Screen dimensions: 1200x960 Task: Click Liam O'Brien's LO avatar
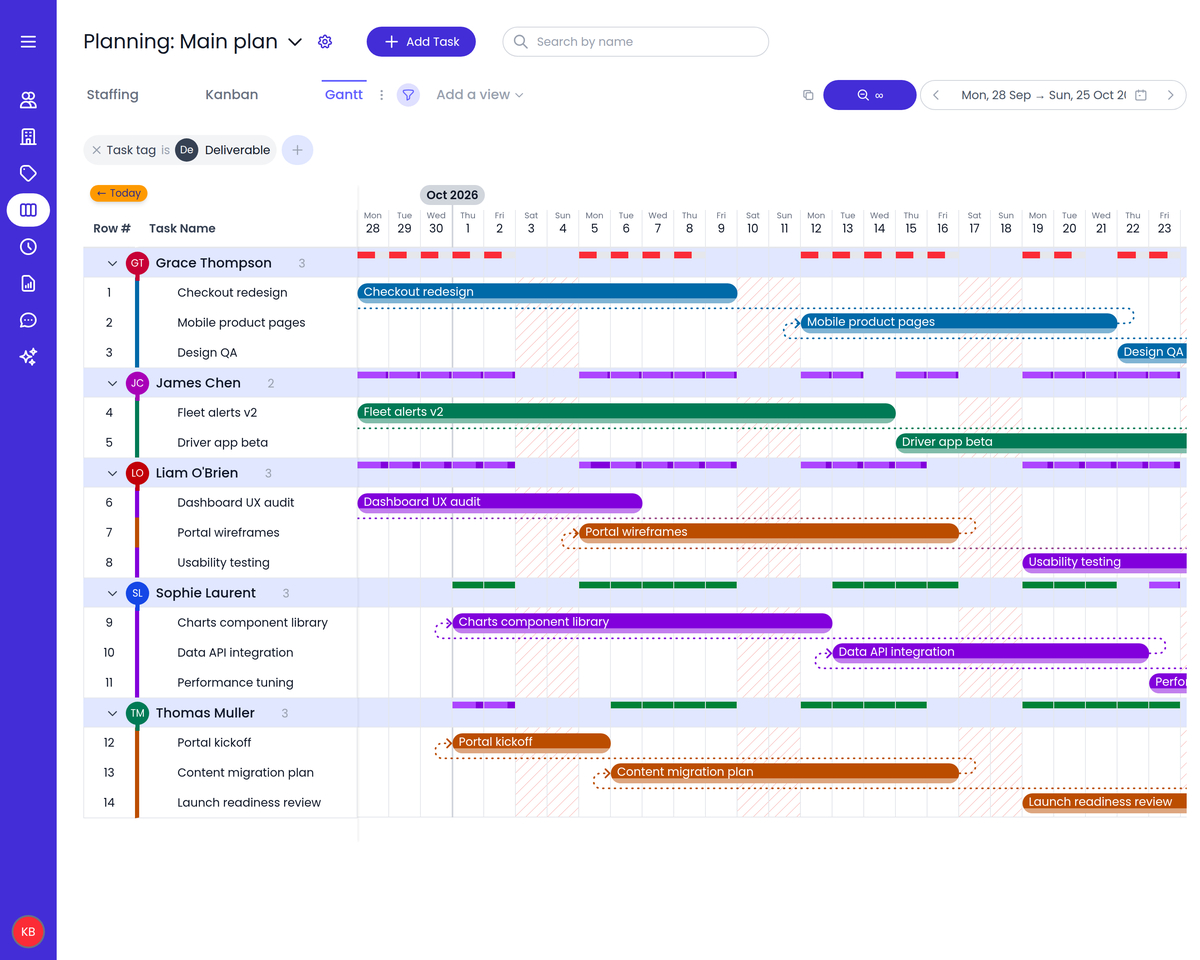click(x=137, y=473)
